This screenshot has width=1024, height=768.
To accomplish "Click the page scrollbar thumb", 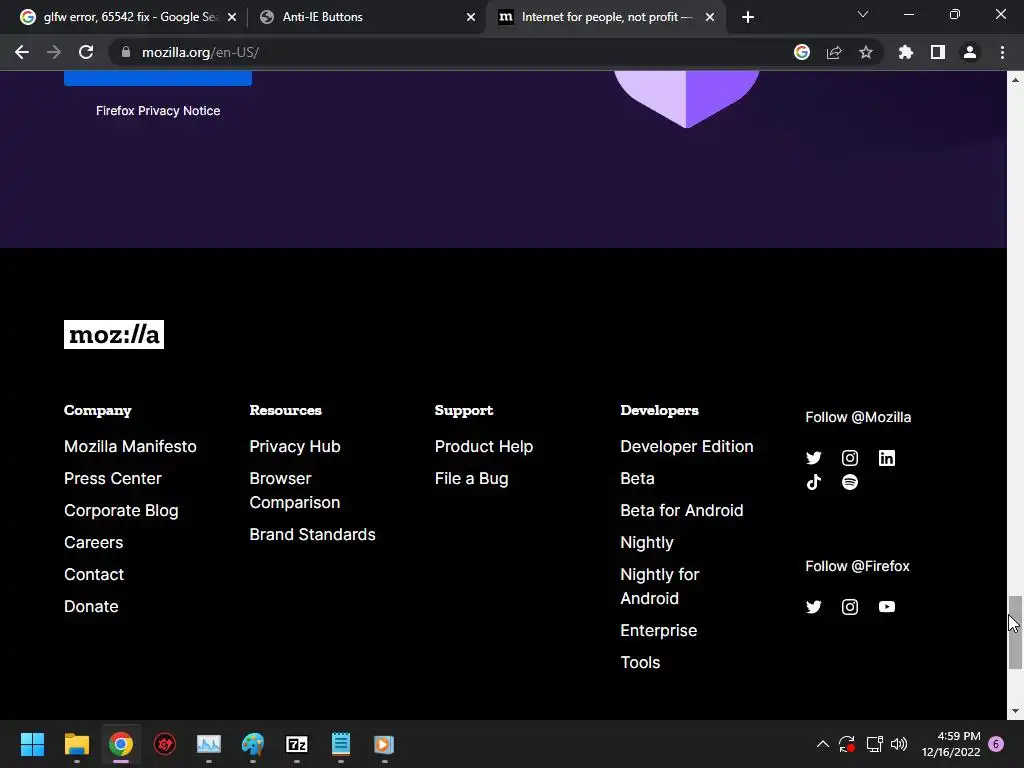I will tap(1015, 632).
